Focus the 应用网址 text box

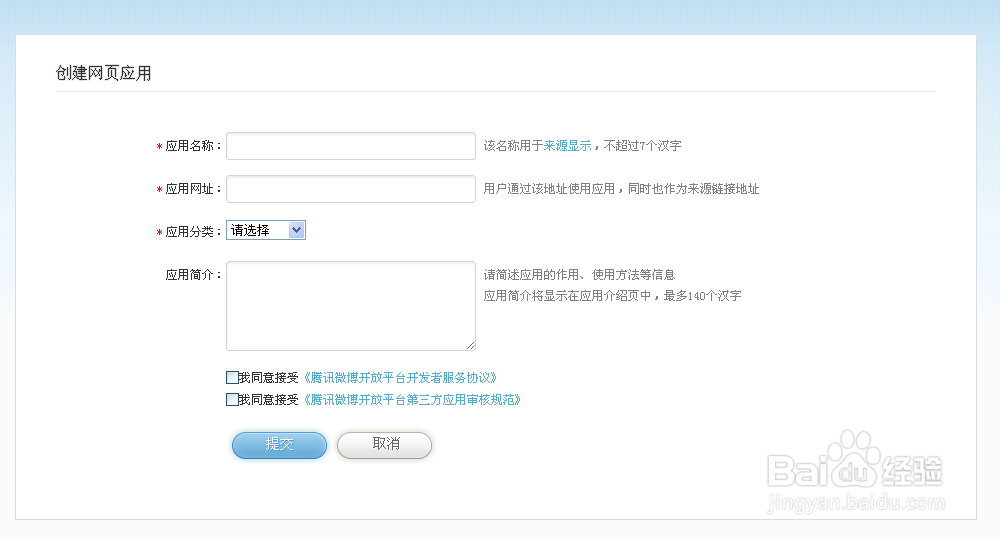click(351, 189)
